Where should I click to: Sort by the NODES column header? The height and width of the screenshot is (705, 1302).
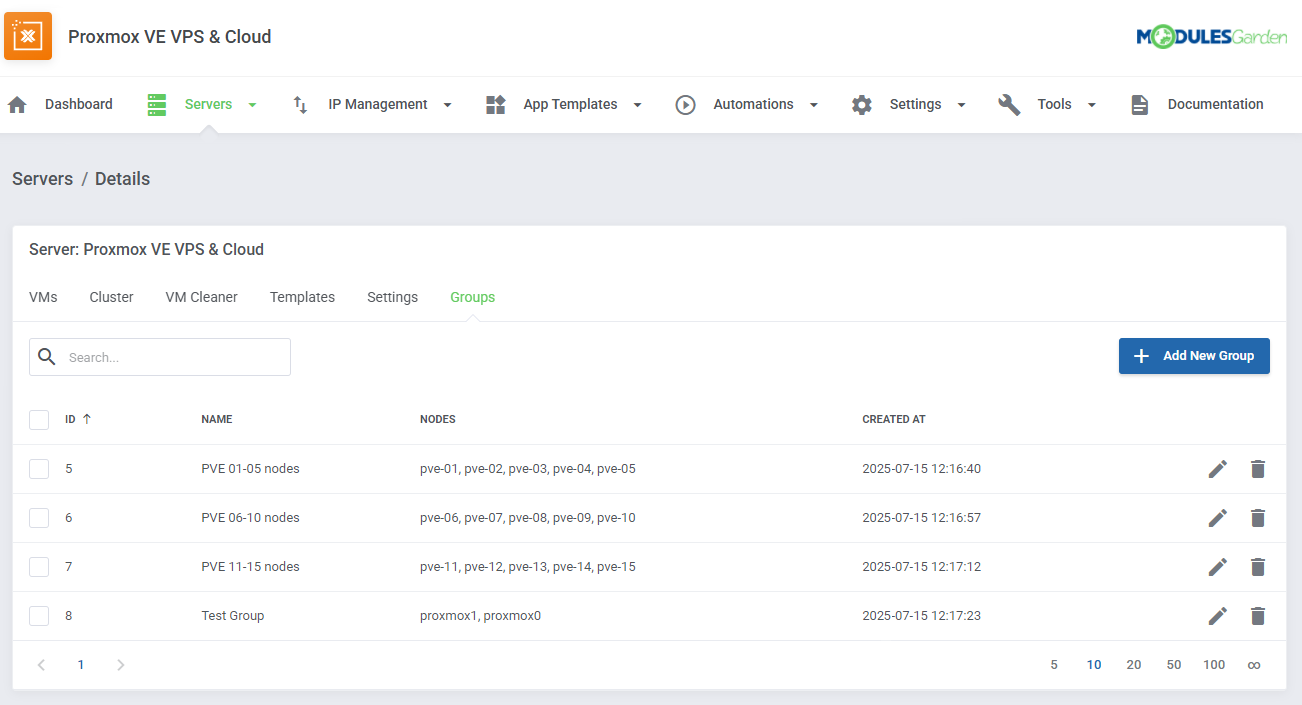tap(438, 419)
